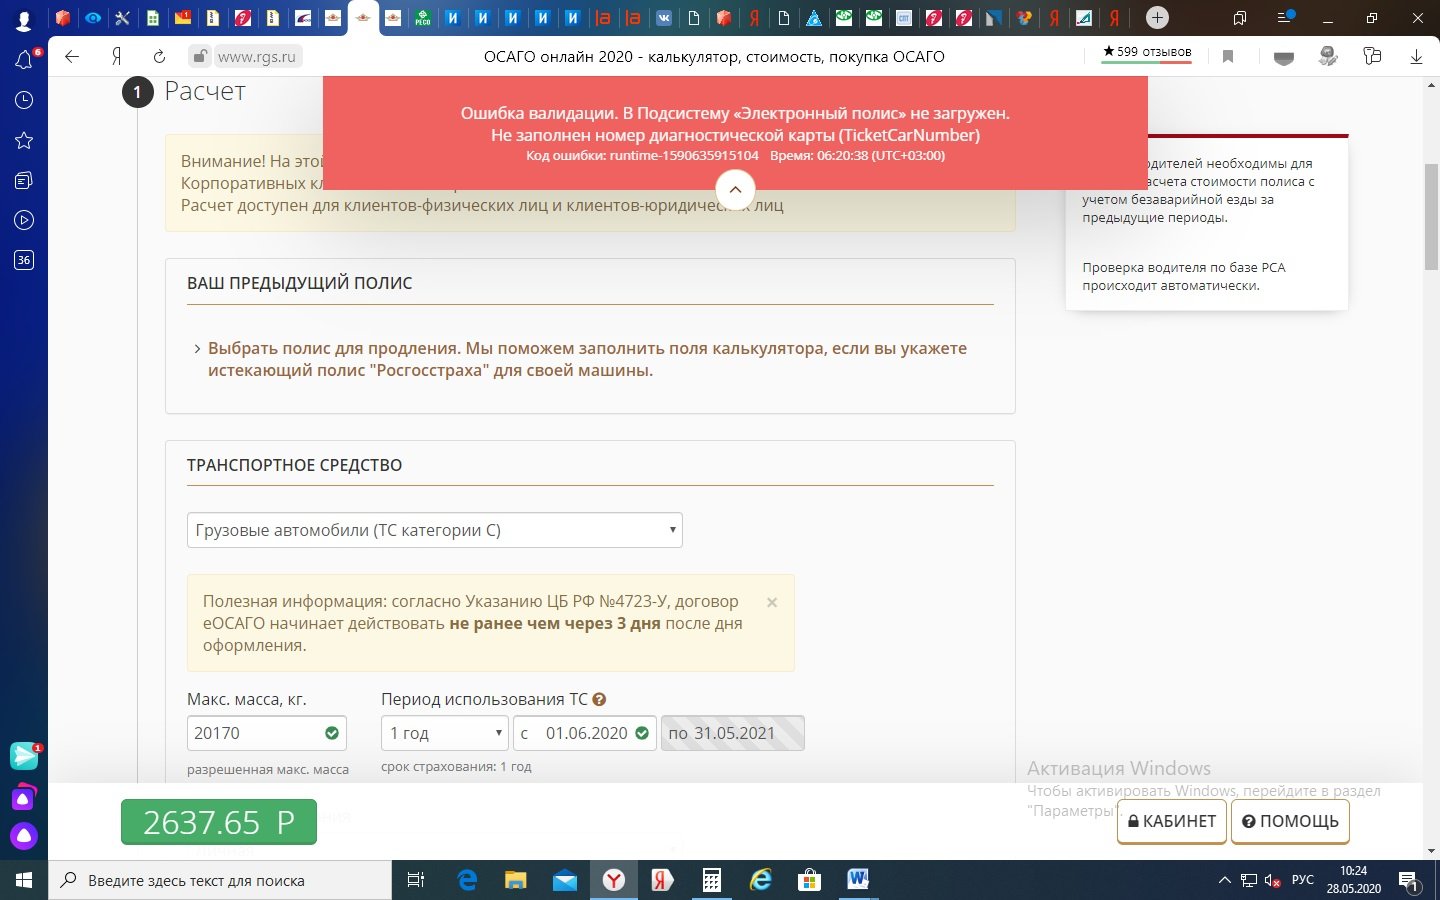Viewport: 1440px width, 900px height.
Task: Open the ПОМОЩЬ button
Action: coord(1290,821)
